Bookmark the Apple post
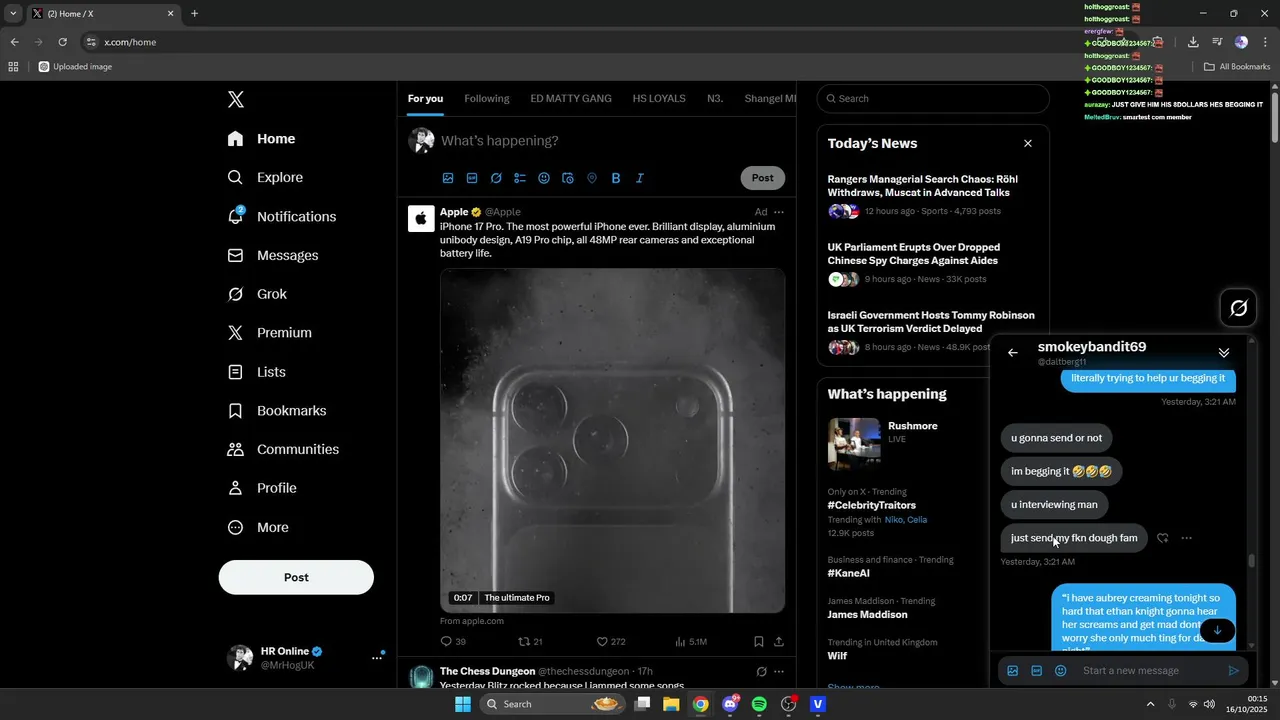1280x720 pixels. (759, 642)
